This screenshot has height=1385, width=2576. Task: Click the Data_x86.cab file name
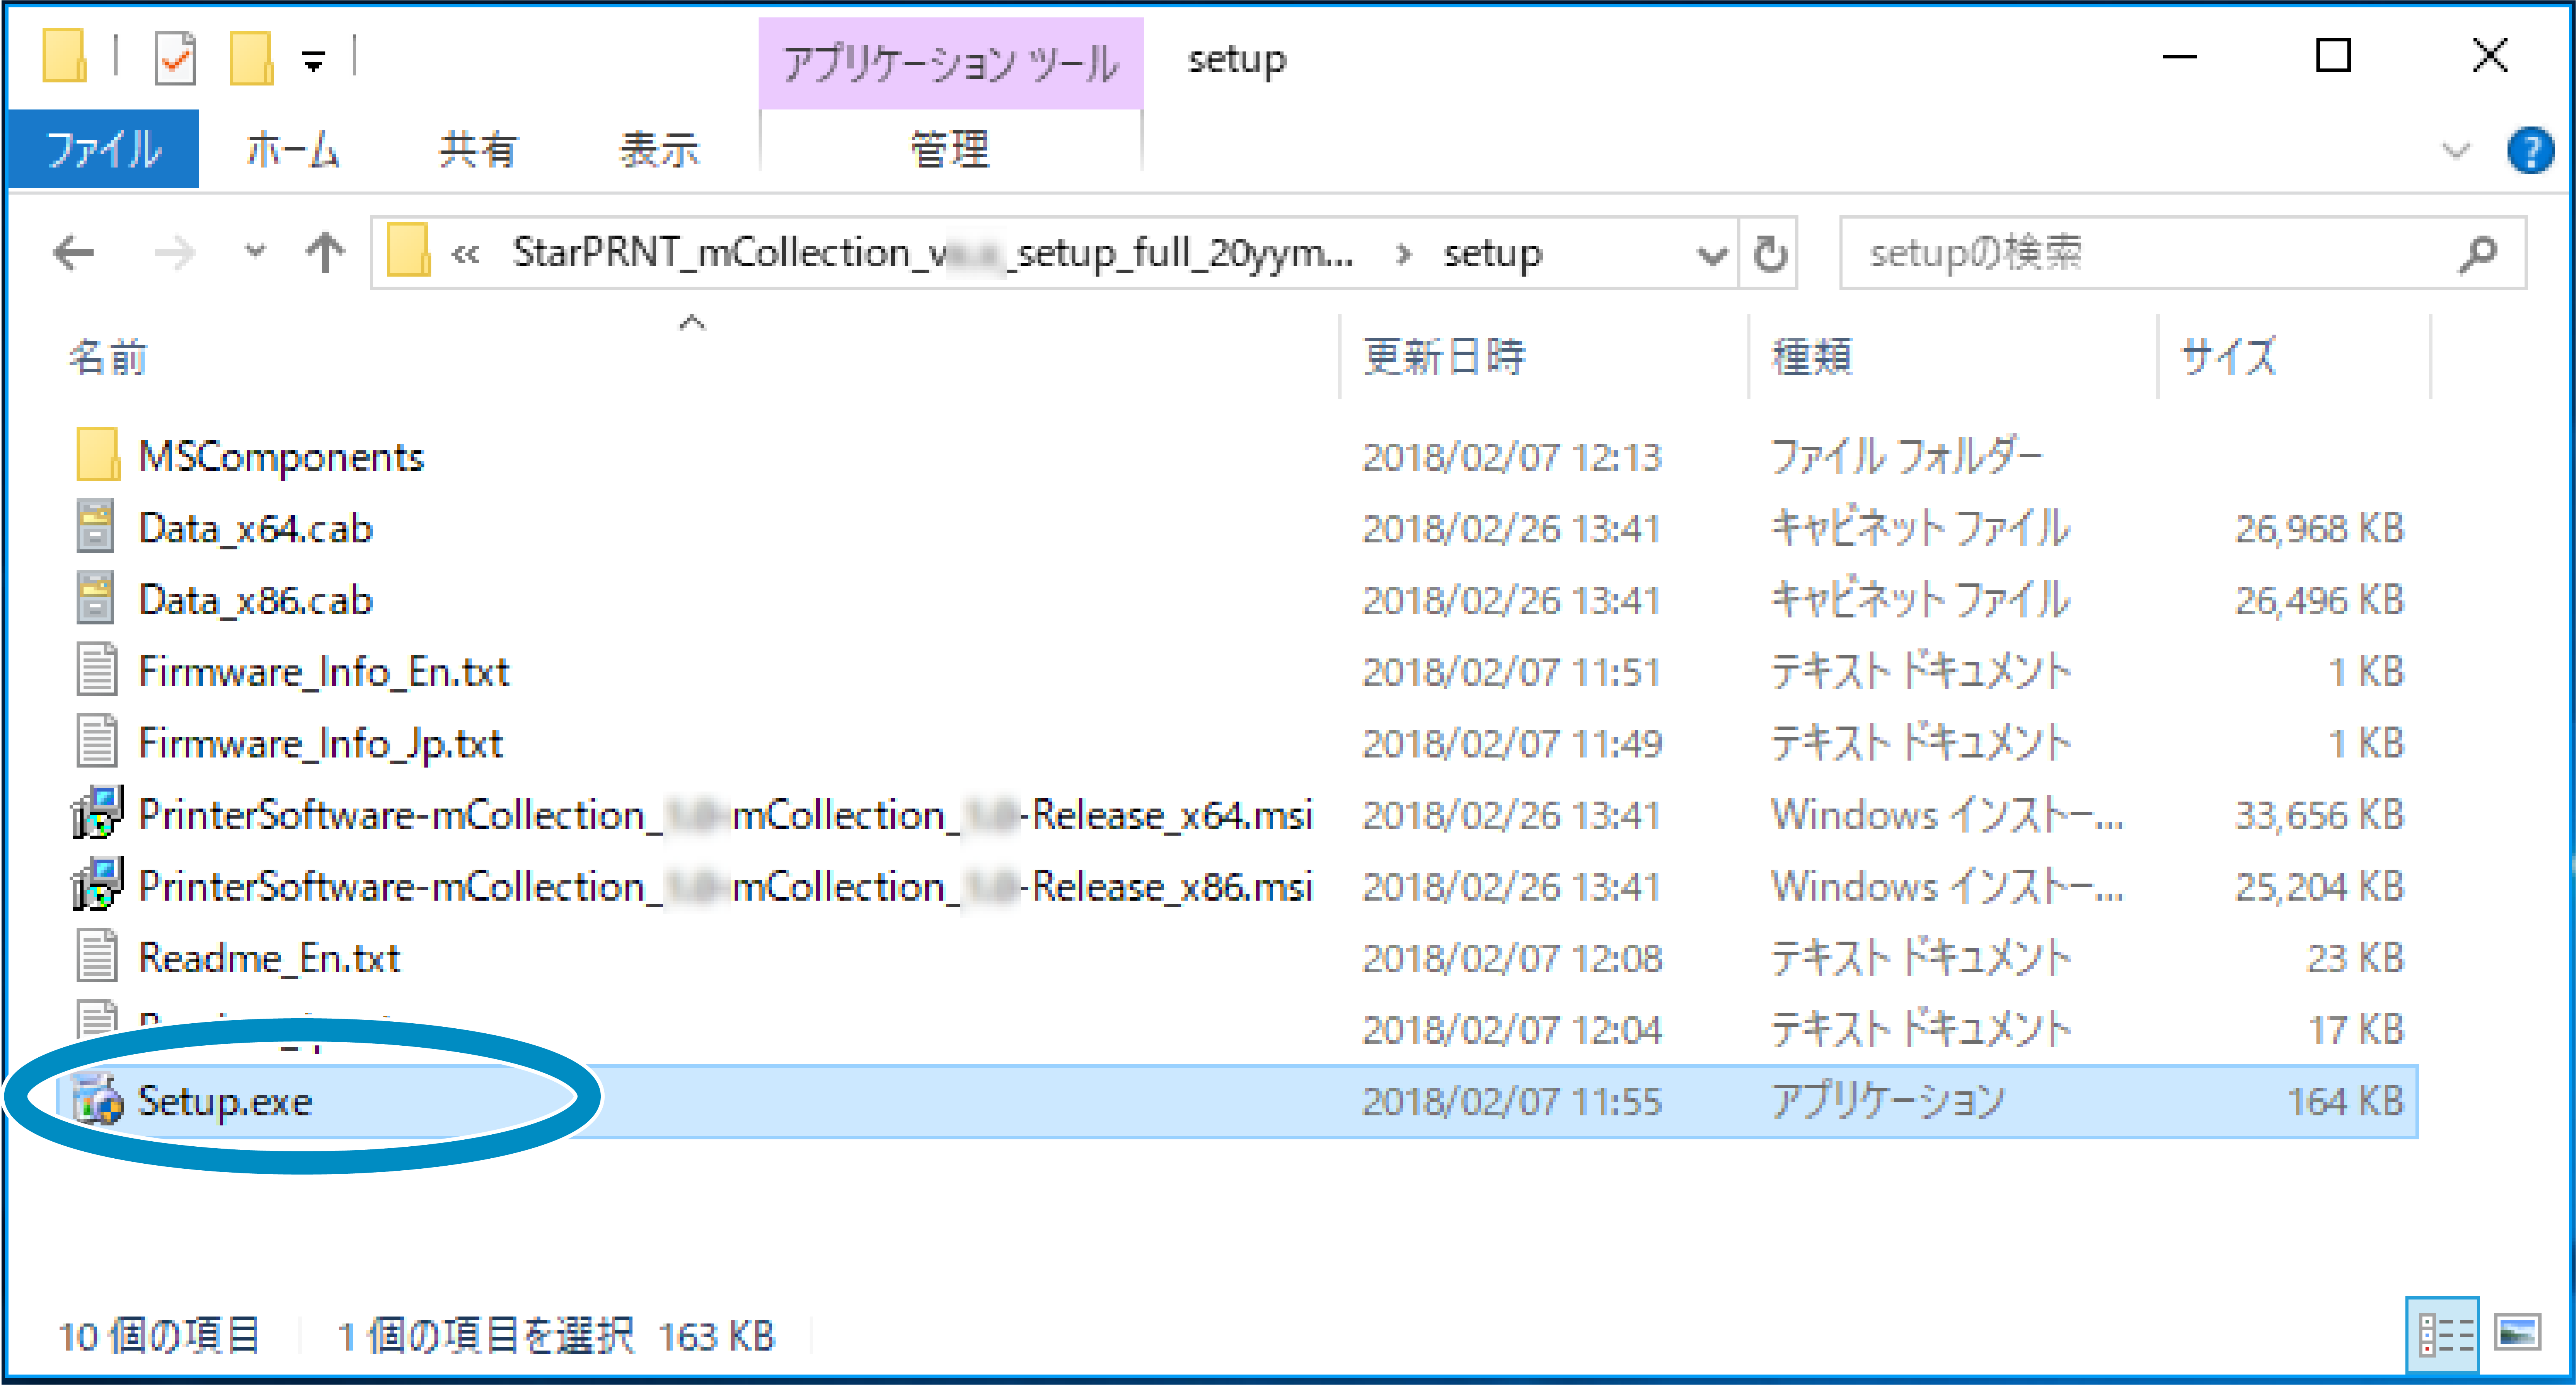(256, 601)
